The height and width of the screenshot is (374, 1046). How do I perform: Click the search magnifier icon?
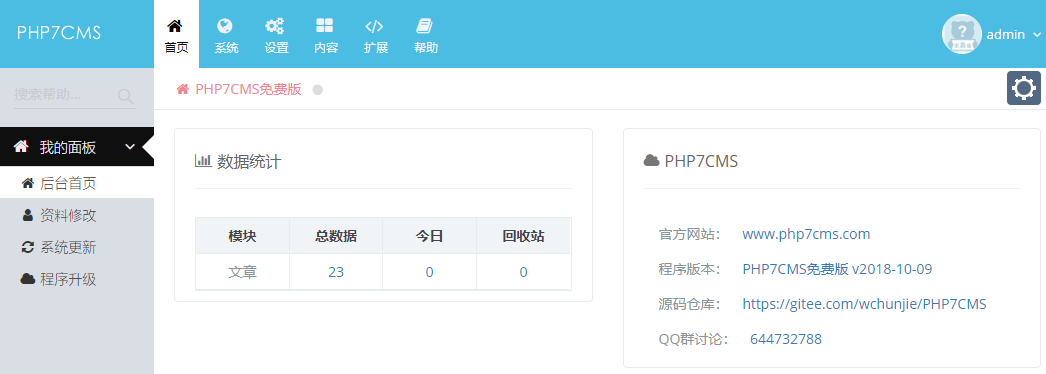(125, 96)
